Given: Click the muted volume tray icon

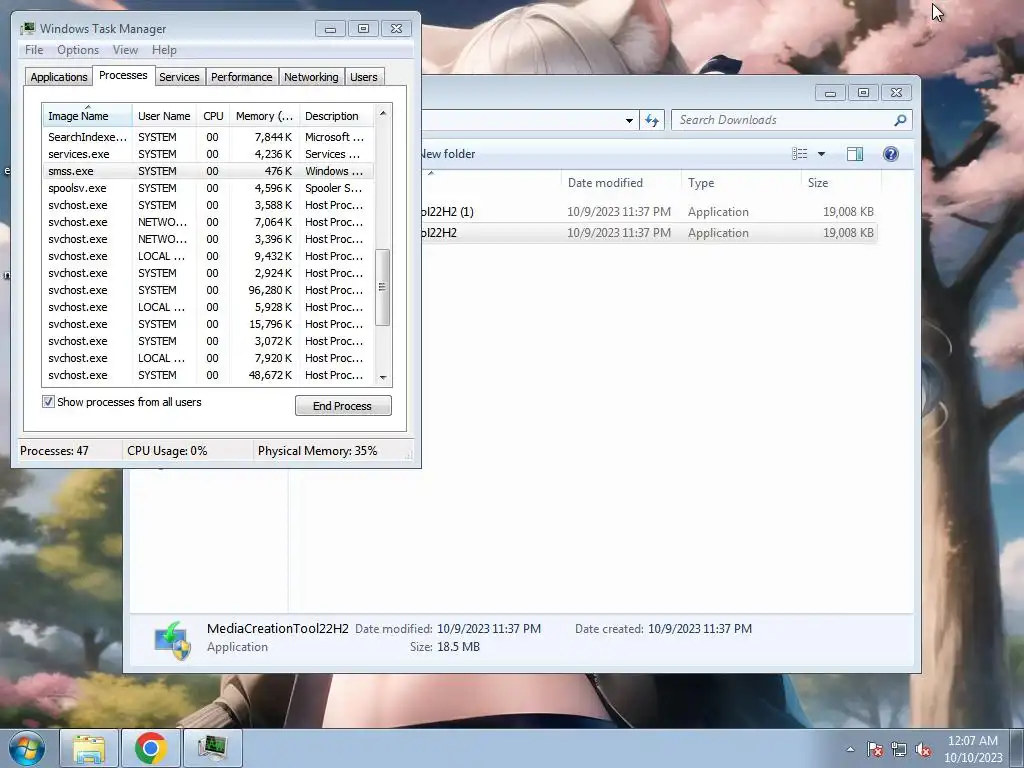Looking at the screenshot, I should click(x=923, y=749).
